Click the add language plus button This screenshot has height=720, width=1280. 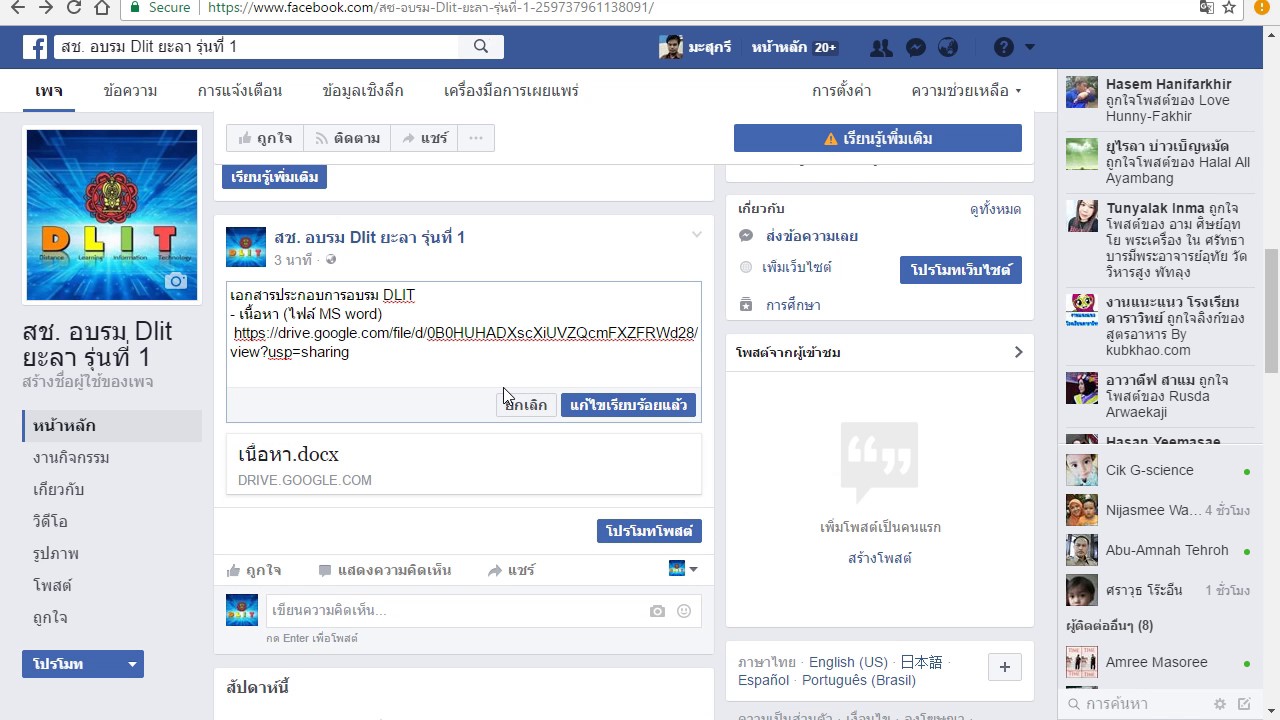pos(1005,667)
